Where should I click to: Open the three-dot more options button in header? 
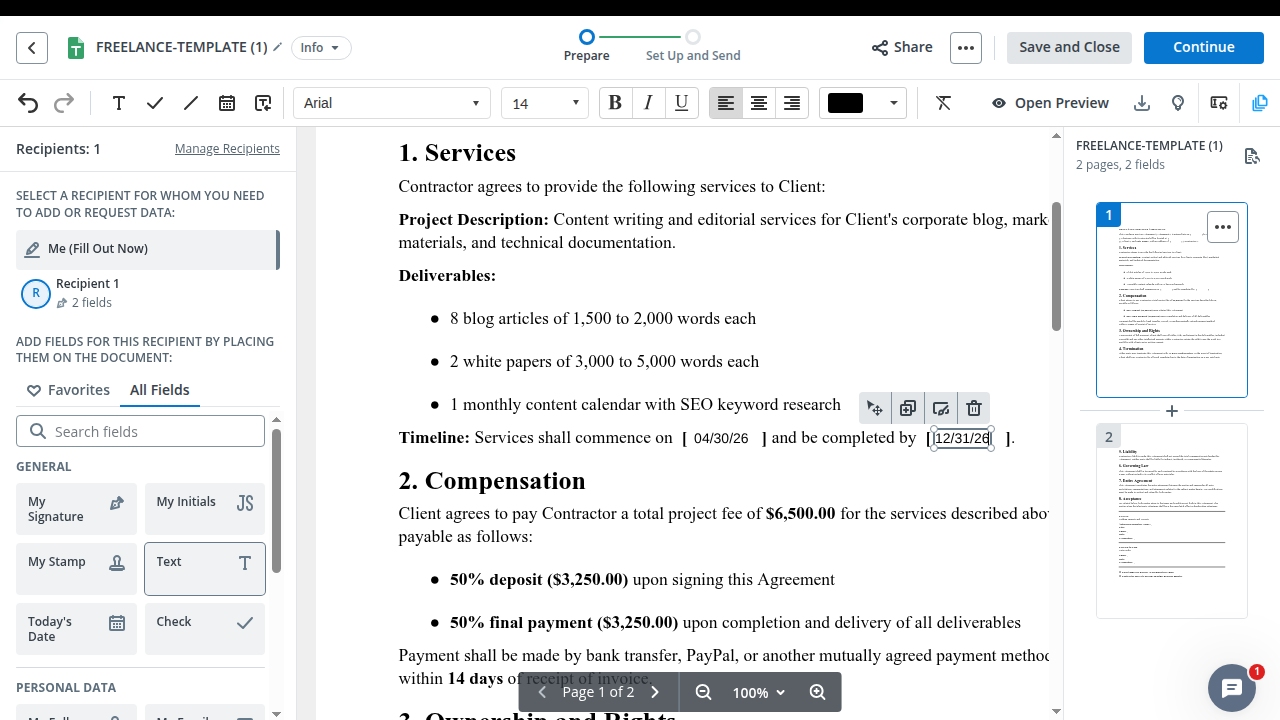coord(965,47)
